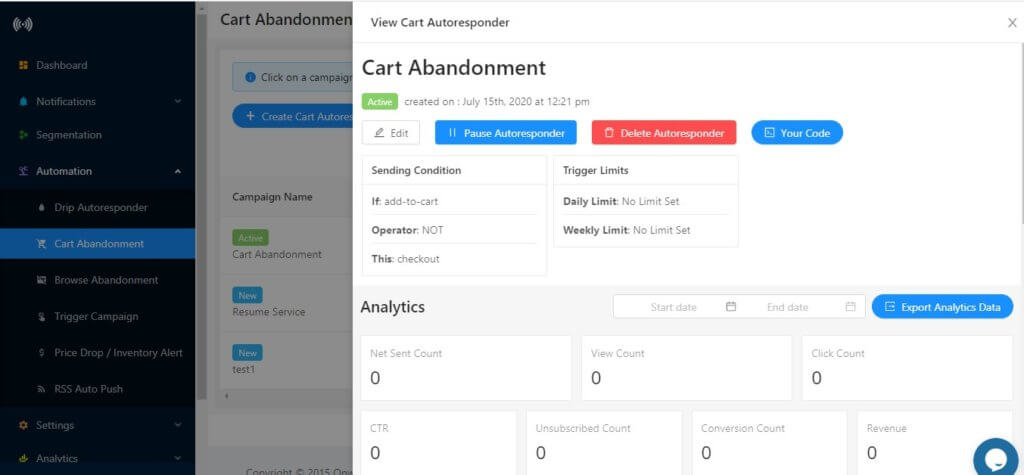Go to Browse Abandonment page
The width and height of the screenshot is (1024, 475).
pyautogui.click(x=105, y=280)
